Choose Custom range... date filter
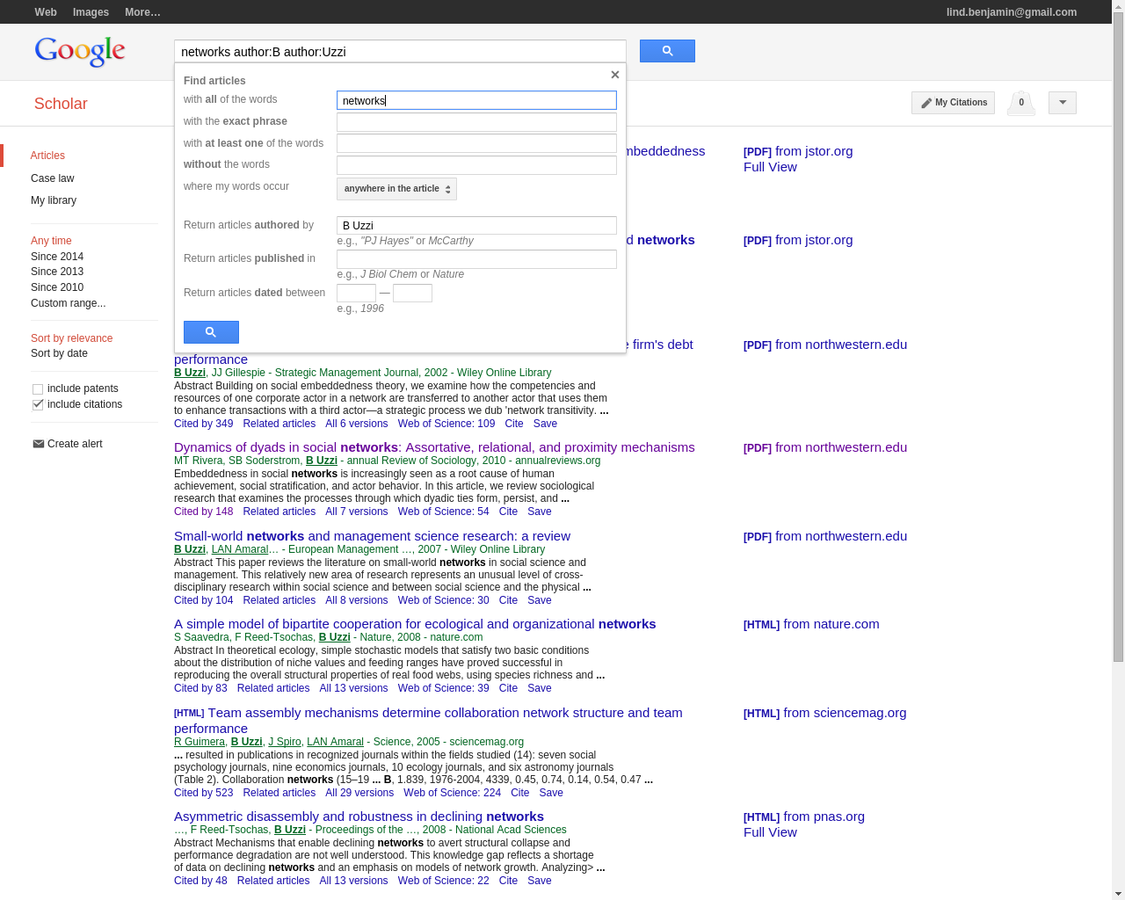The height and width of the screenshot is (900, 1125). coord(67,303)
